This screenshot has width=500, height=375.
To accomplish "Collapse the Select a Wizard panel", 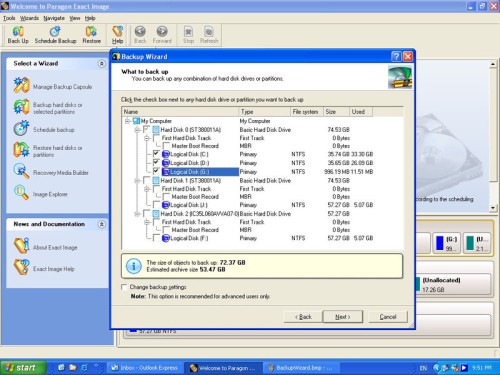I will click(102, 64).
